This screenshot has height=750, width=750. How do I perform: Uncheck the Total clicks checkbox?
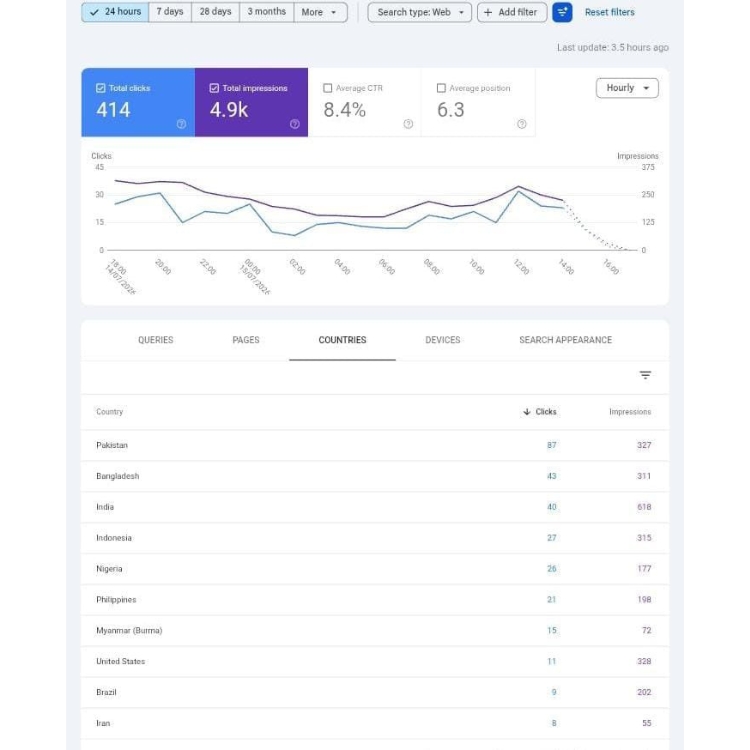(100, 88)
